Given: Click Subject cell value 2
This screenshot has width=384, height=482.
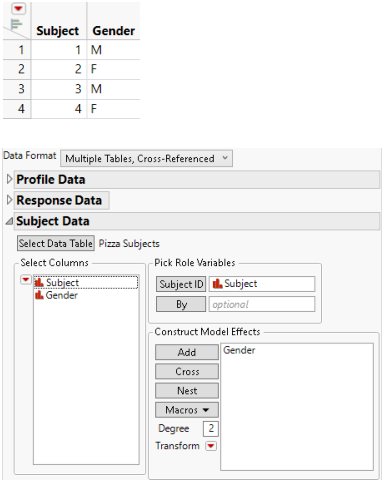Looking at the screenshot, I should pos(59,69).
